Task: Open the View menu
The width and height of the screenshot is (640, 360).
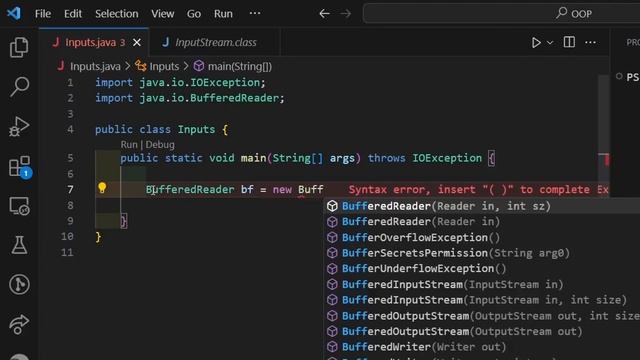Action: coord(162,13)
